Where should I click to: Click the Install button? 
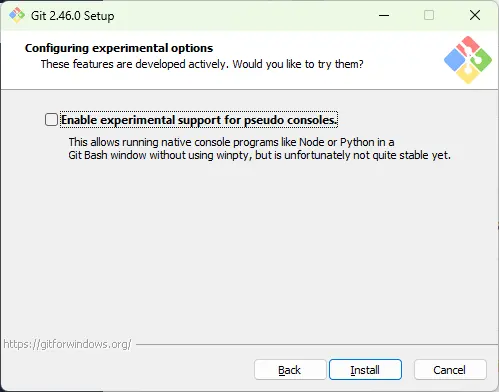coord(365,370)
